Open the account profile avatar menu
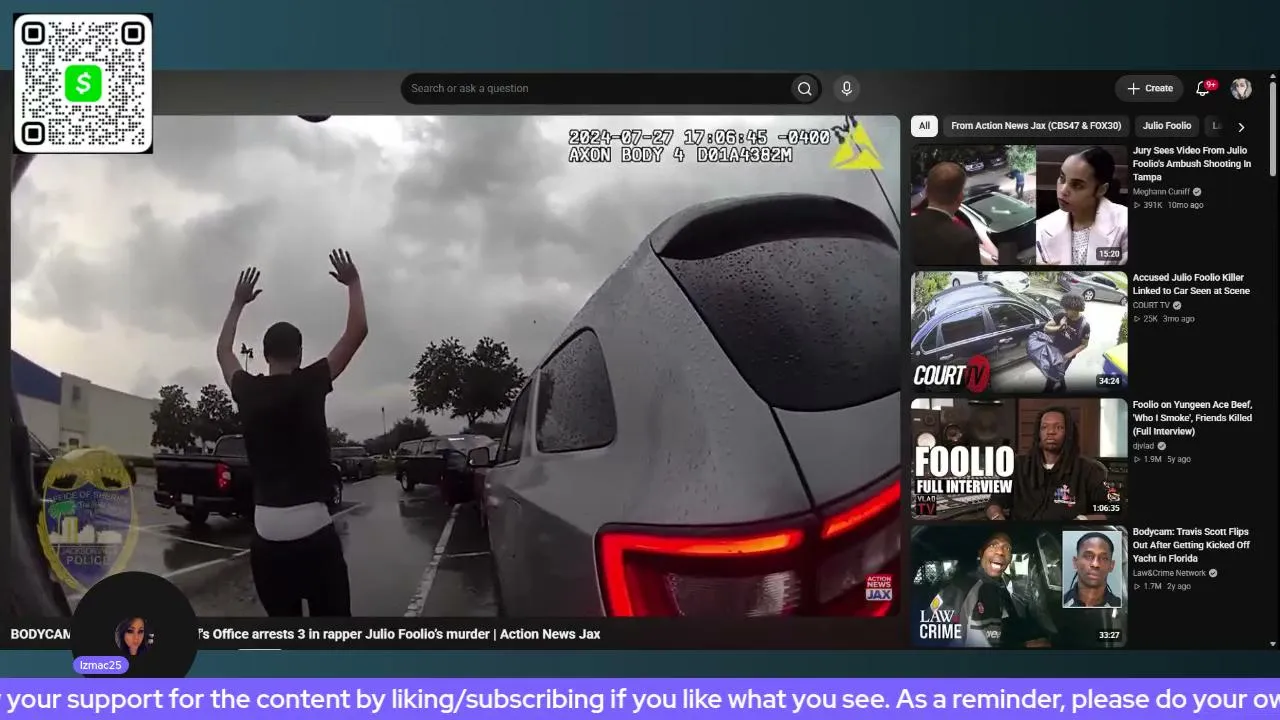Image resolution: width=1280 pixels, height=720 pixels. (1241, 89)
